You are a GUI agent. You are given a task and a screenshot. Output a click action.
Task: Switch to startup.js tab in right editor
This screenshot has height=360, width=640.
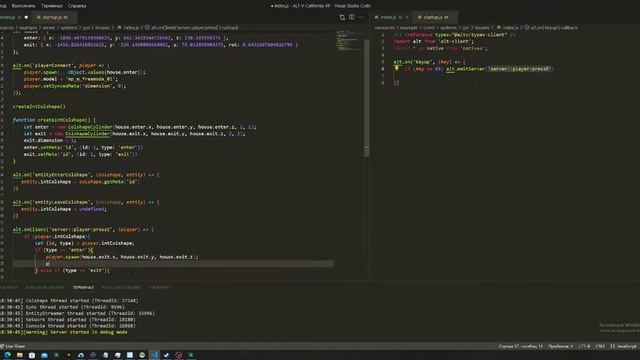click(x=435, y=17)
